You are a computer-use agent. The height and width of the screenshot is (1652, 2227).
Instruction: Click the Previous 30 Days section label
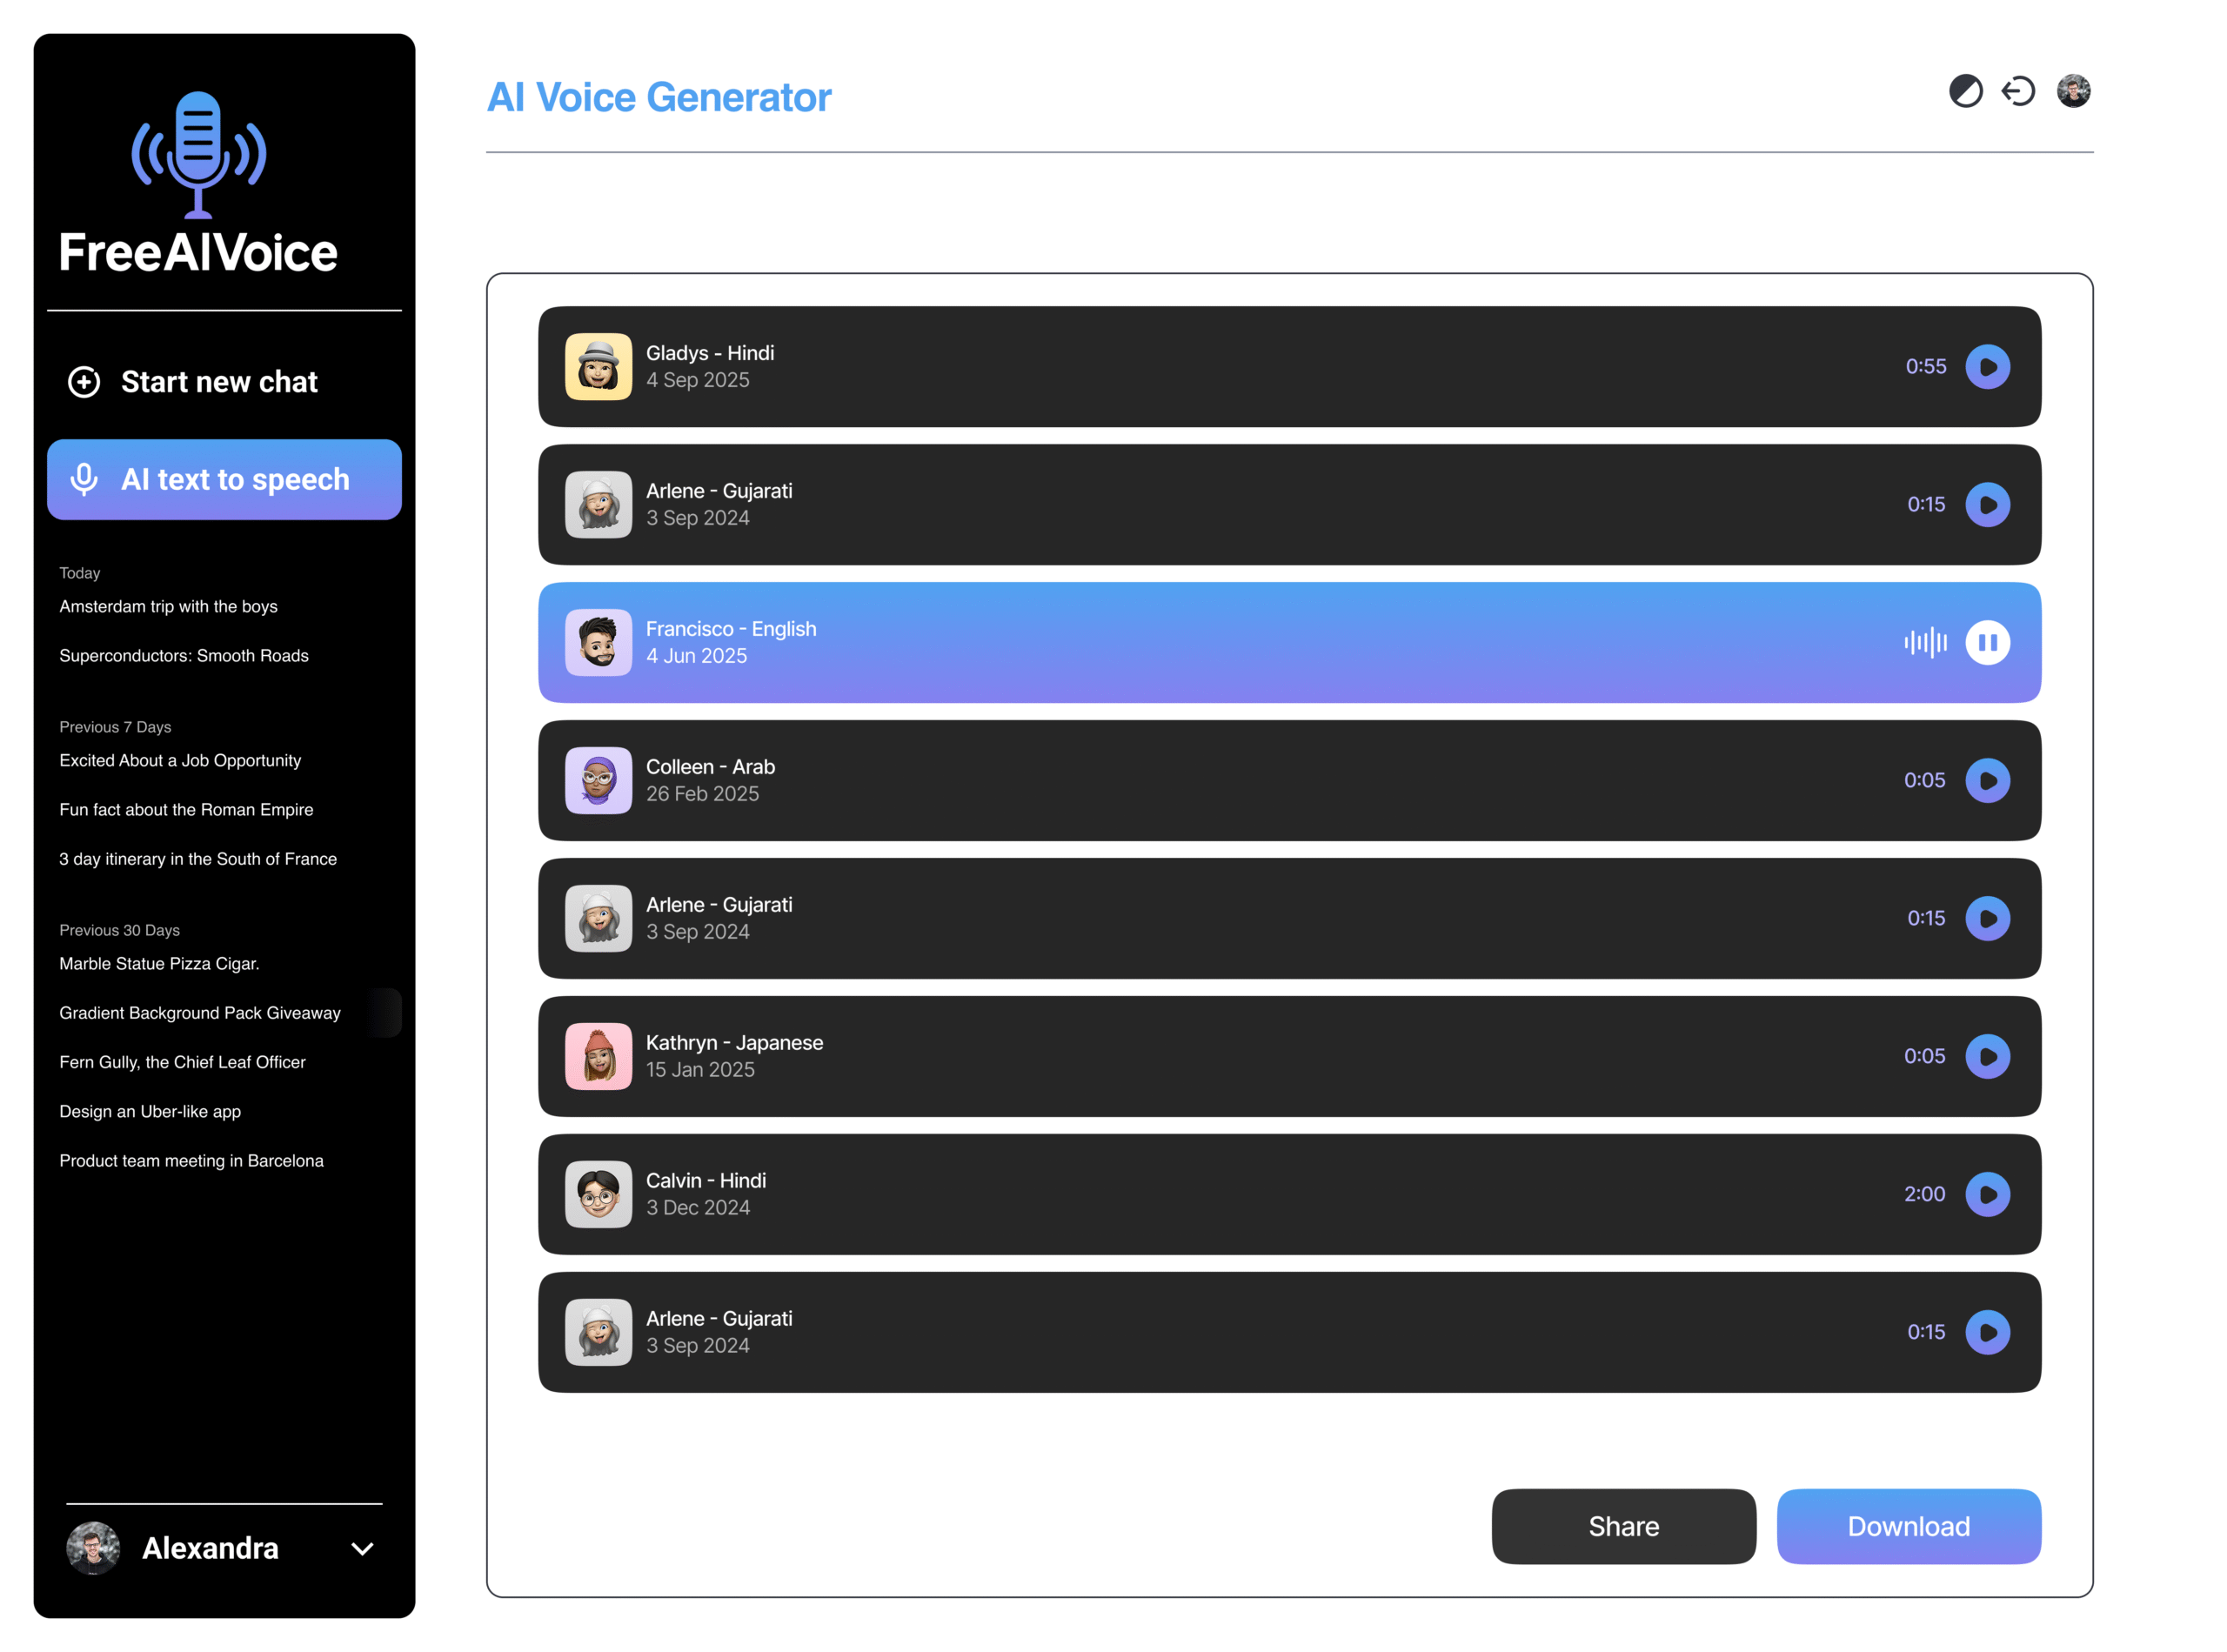119,930
